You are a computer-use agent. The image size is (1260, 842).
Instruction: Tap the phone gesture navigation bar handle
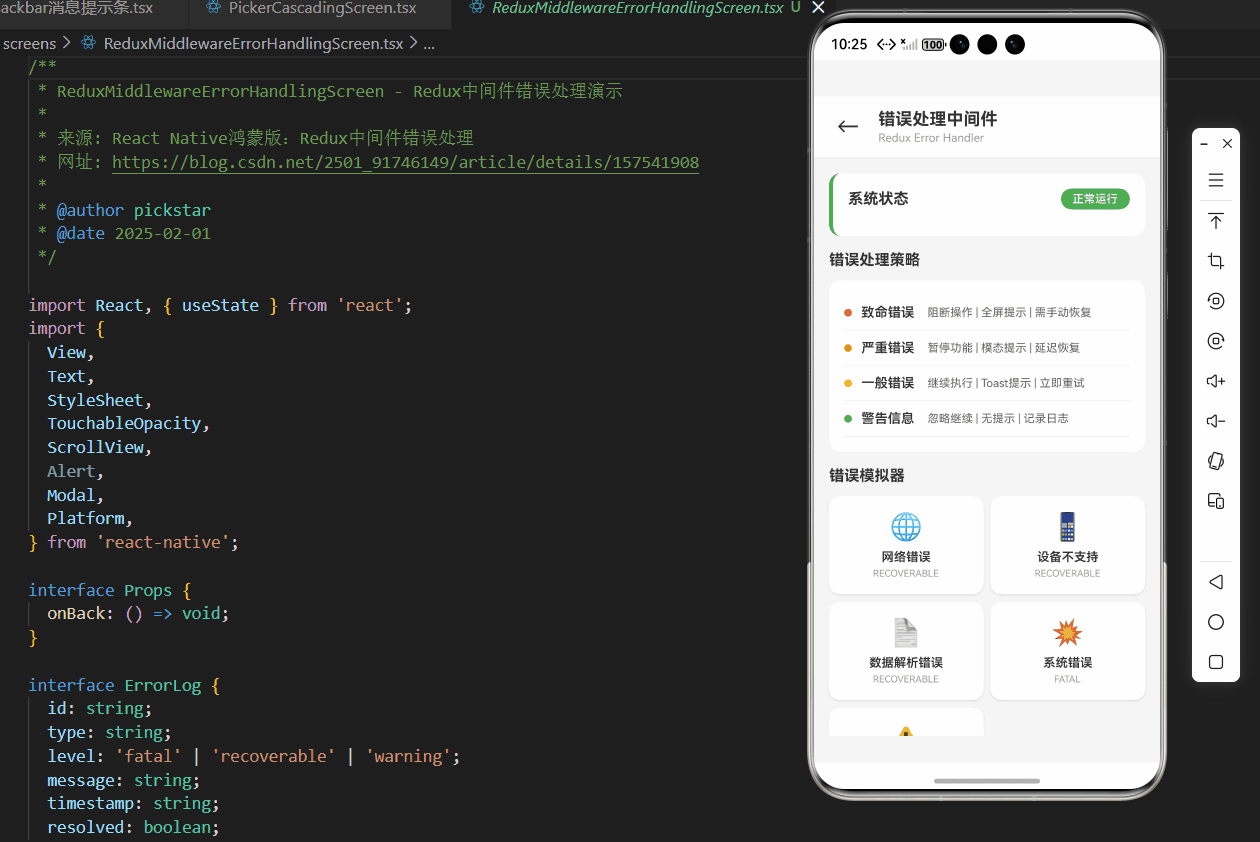986,780
